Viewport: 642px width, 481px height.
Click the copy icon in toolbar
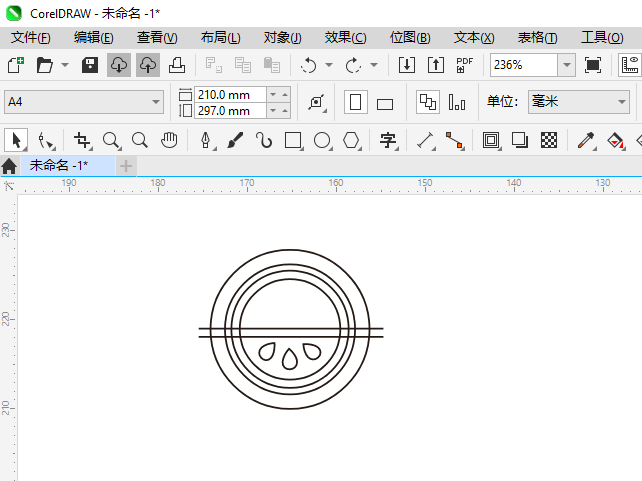(243, 65)
